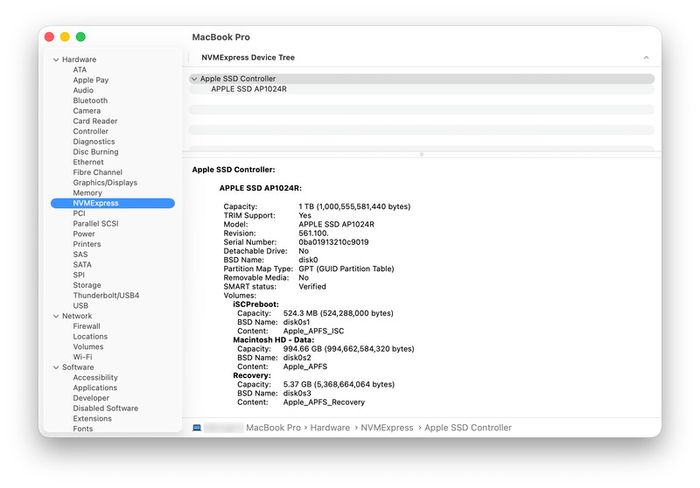Open Applications under Software
This screenshot has height=488, width=700.
pyautogui.click(x=95, y=388)
